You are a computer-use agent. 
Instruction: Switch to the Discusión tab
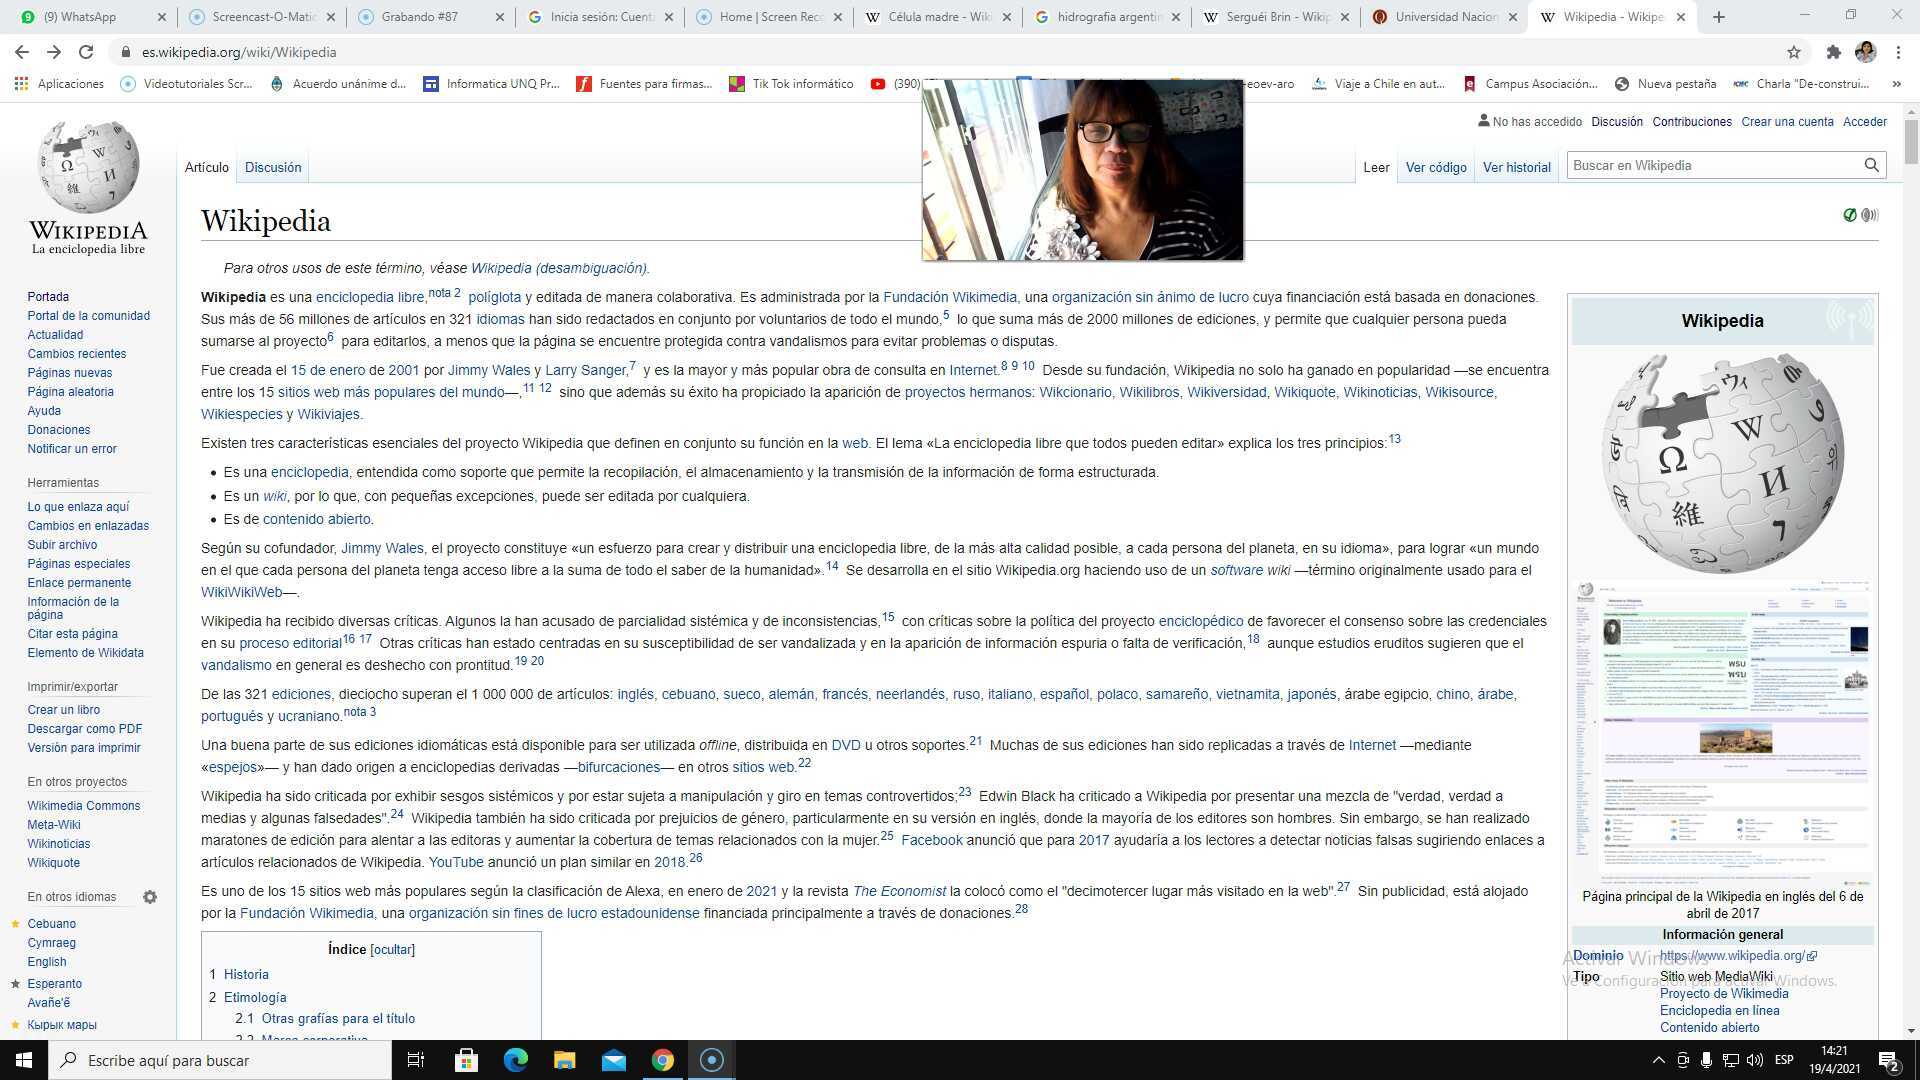click(272, 167)
